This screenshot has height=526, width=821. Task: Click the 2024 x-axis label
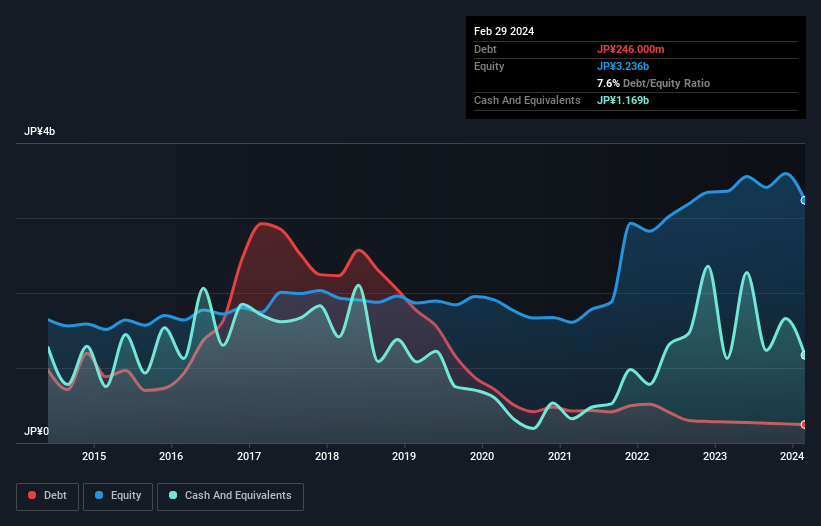[x=792, y=456]
